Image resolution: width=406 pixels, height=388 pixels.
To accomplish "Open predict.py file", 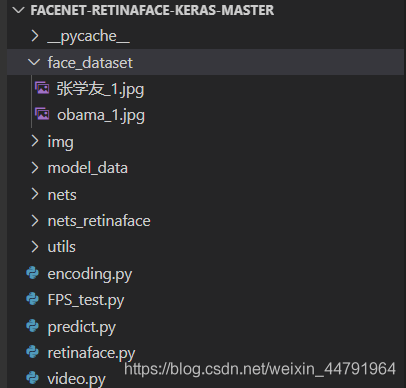I will tap(82, 327).
